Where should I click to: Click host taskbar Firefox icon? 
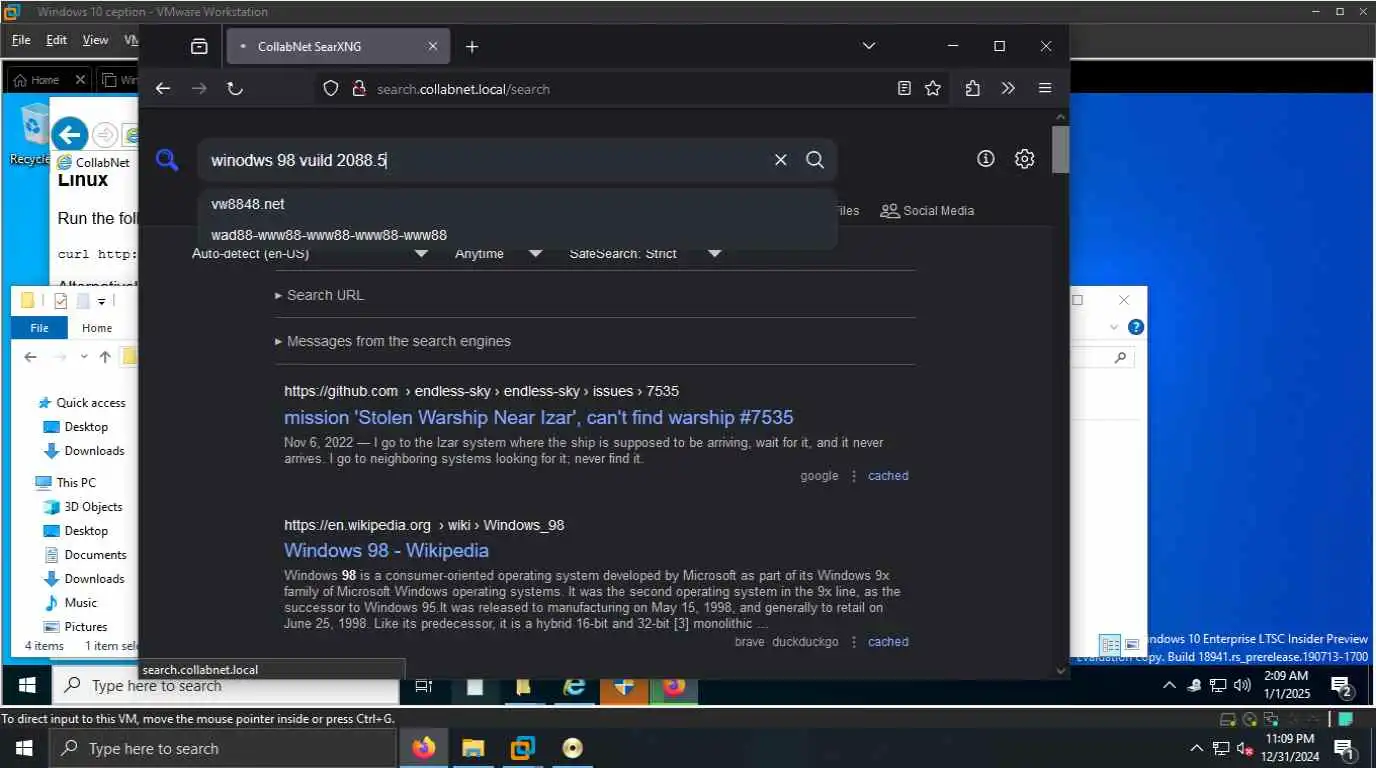point(424,748)
